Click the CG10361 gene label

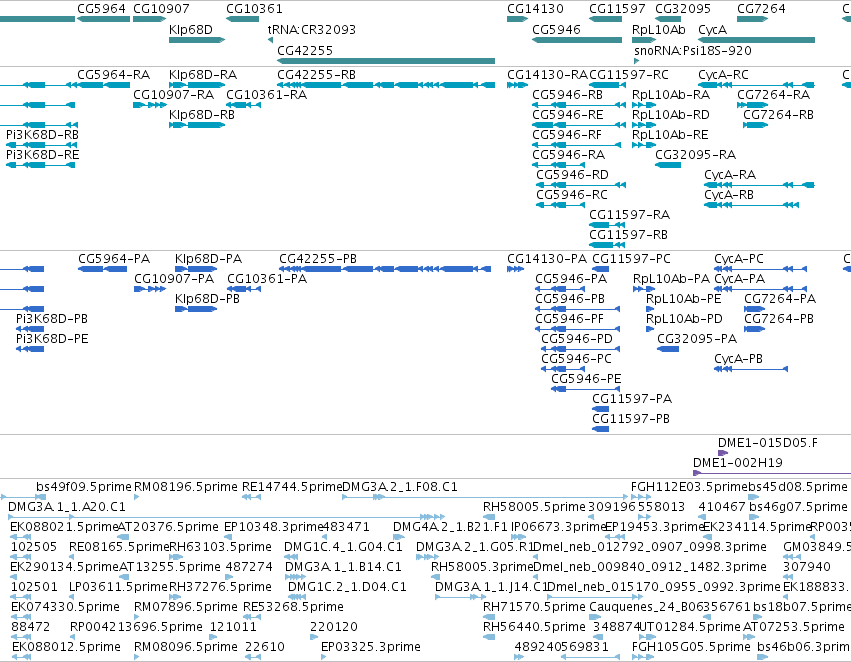click(254, 9)
